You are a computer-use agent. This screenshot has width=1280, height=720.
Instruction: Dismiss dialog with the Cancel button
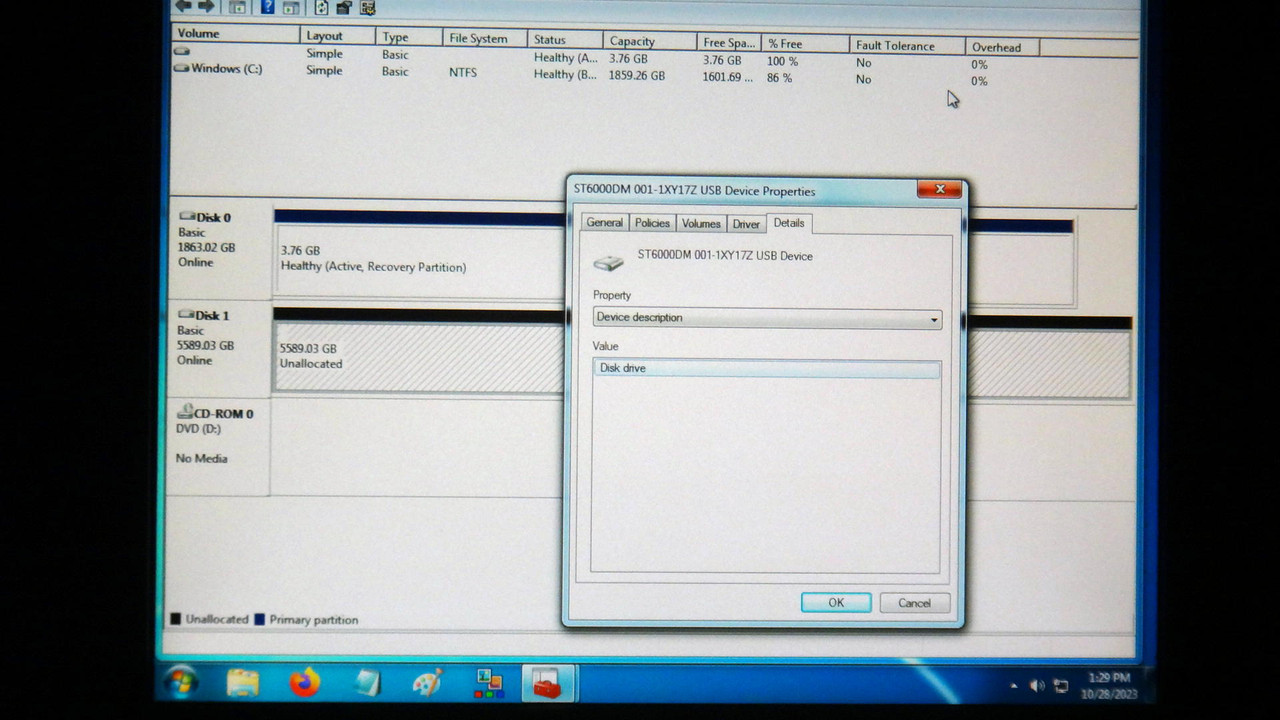coord(914,603)
